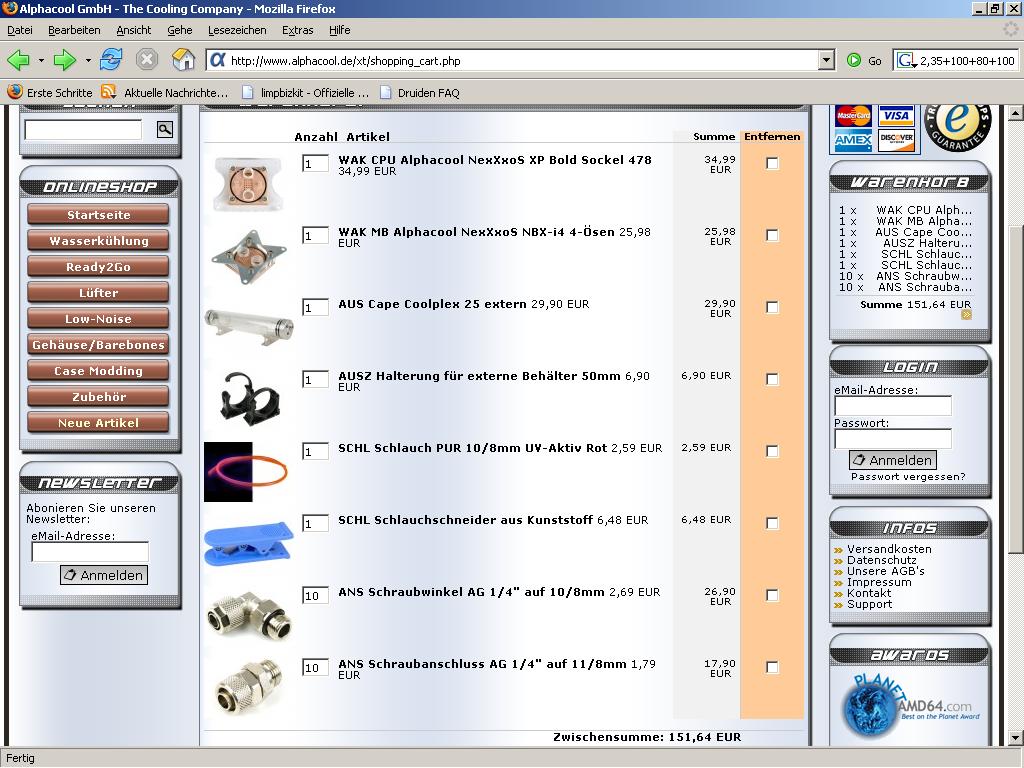Click the Newsletter eMail-Adresse field
Image resolution: width=1024 pixels, height=768 pixels.
click(90, 552)
